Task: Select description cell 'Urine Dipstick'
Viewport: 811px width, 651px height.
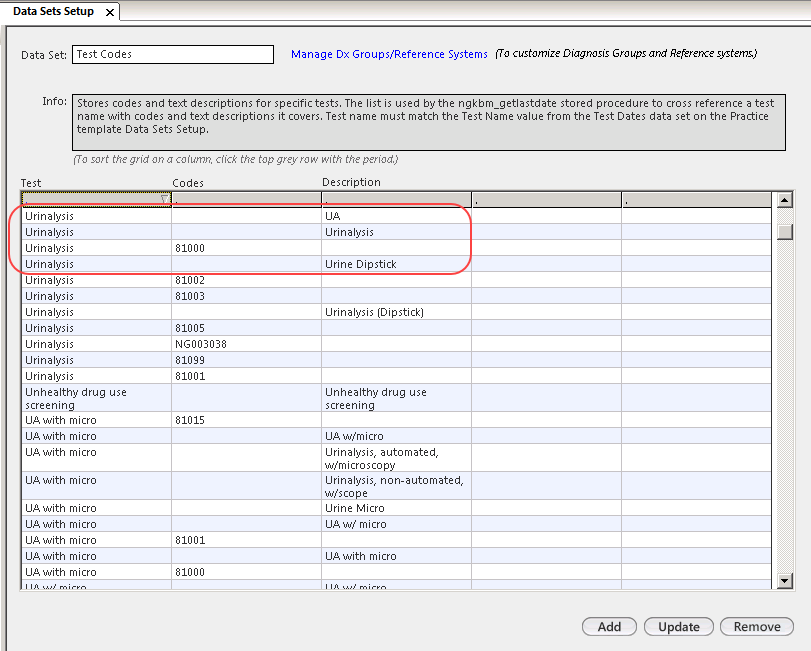Action: (396, 264)
